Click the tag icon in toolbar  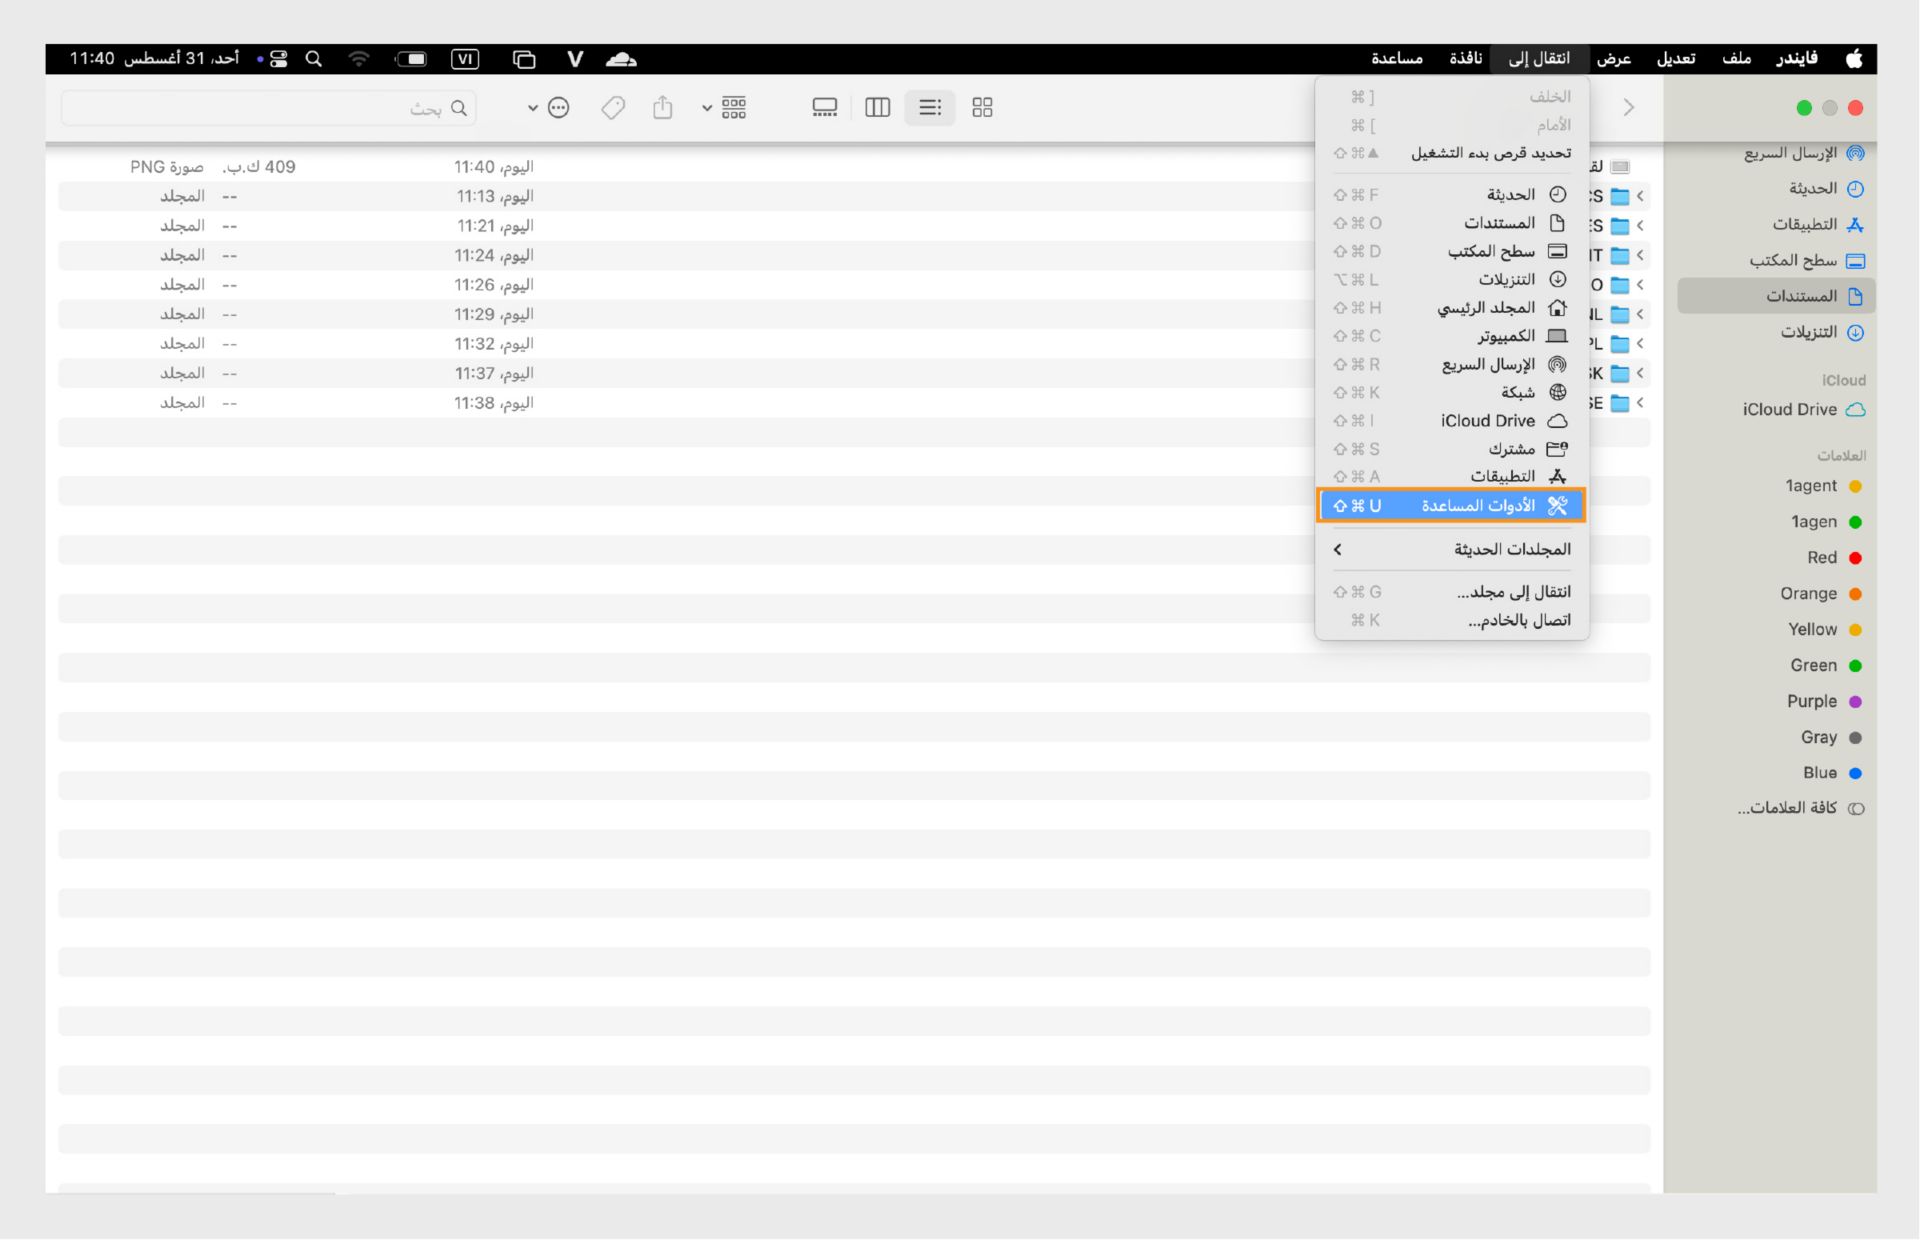point(613,108)
